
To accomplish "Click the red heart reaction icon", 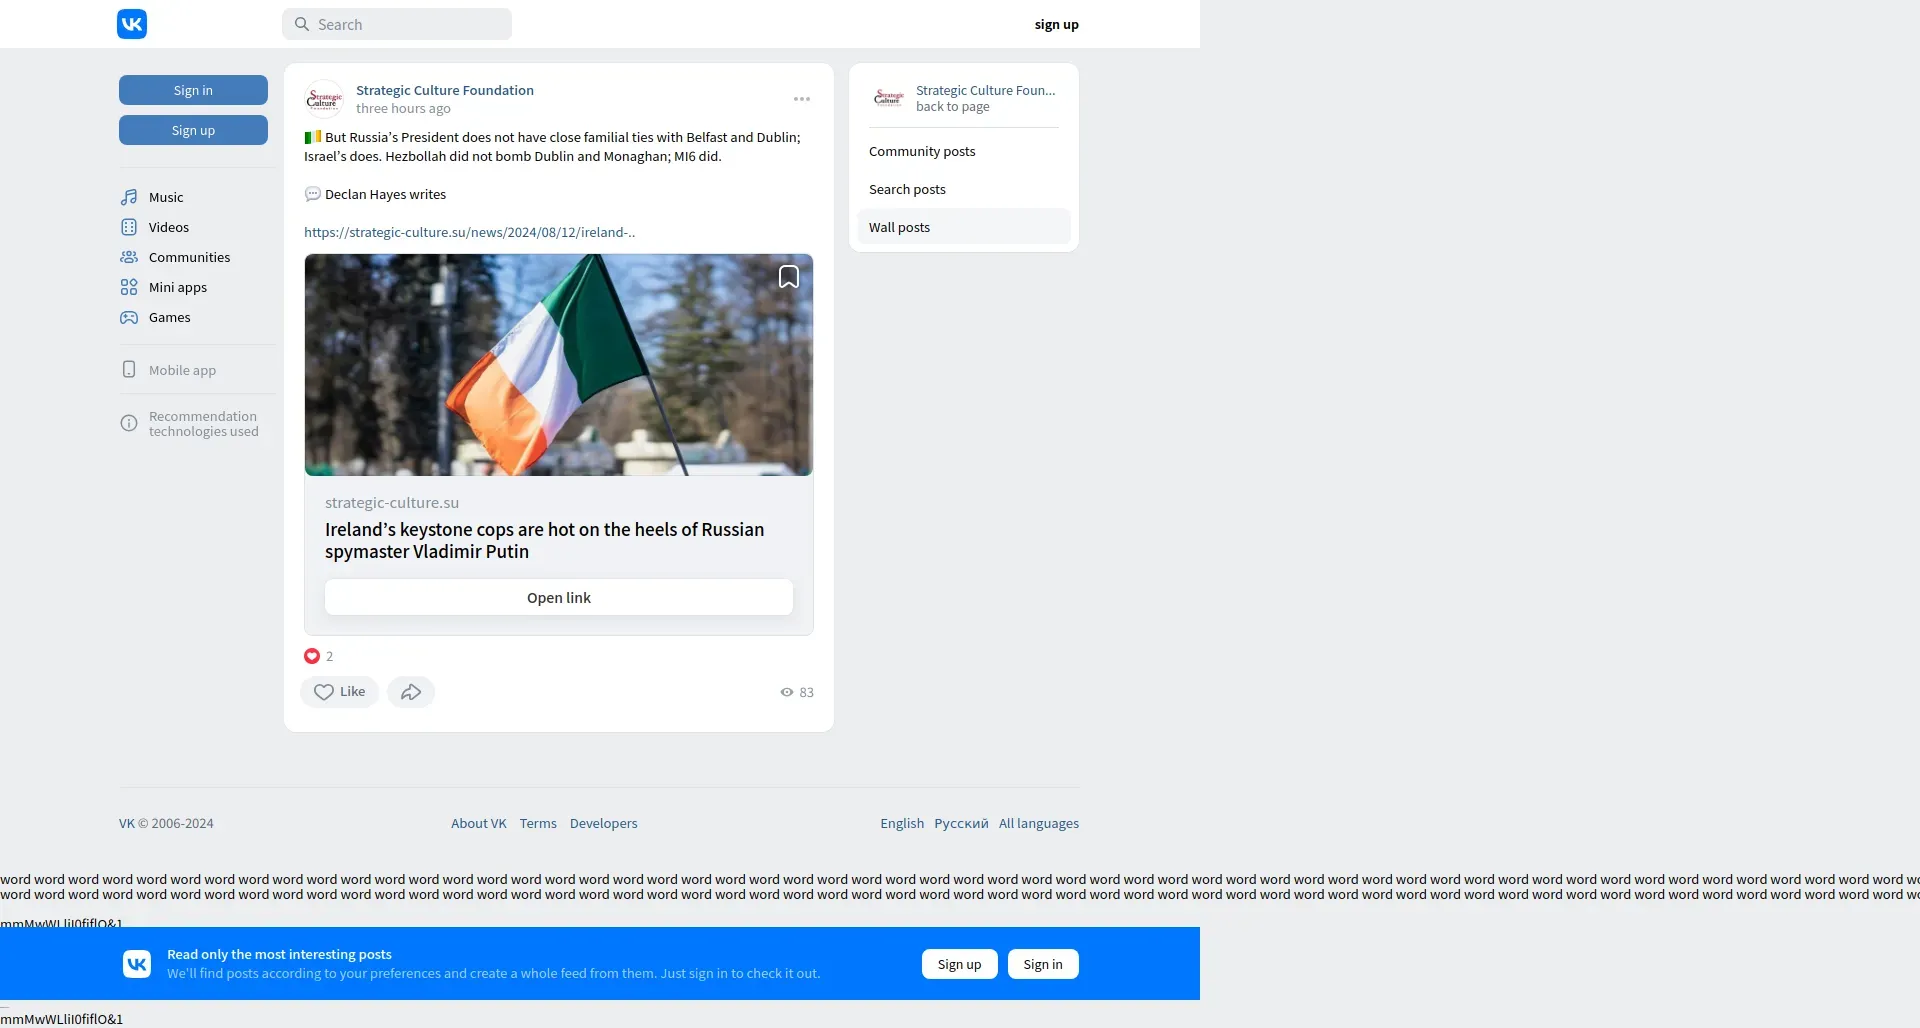I will click(312, 656).
